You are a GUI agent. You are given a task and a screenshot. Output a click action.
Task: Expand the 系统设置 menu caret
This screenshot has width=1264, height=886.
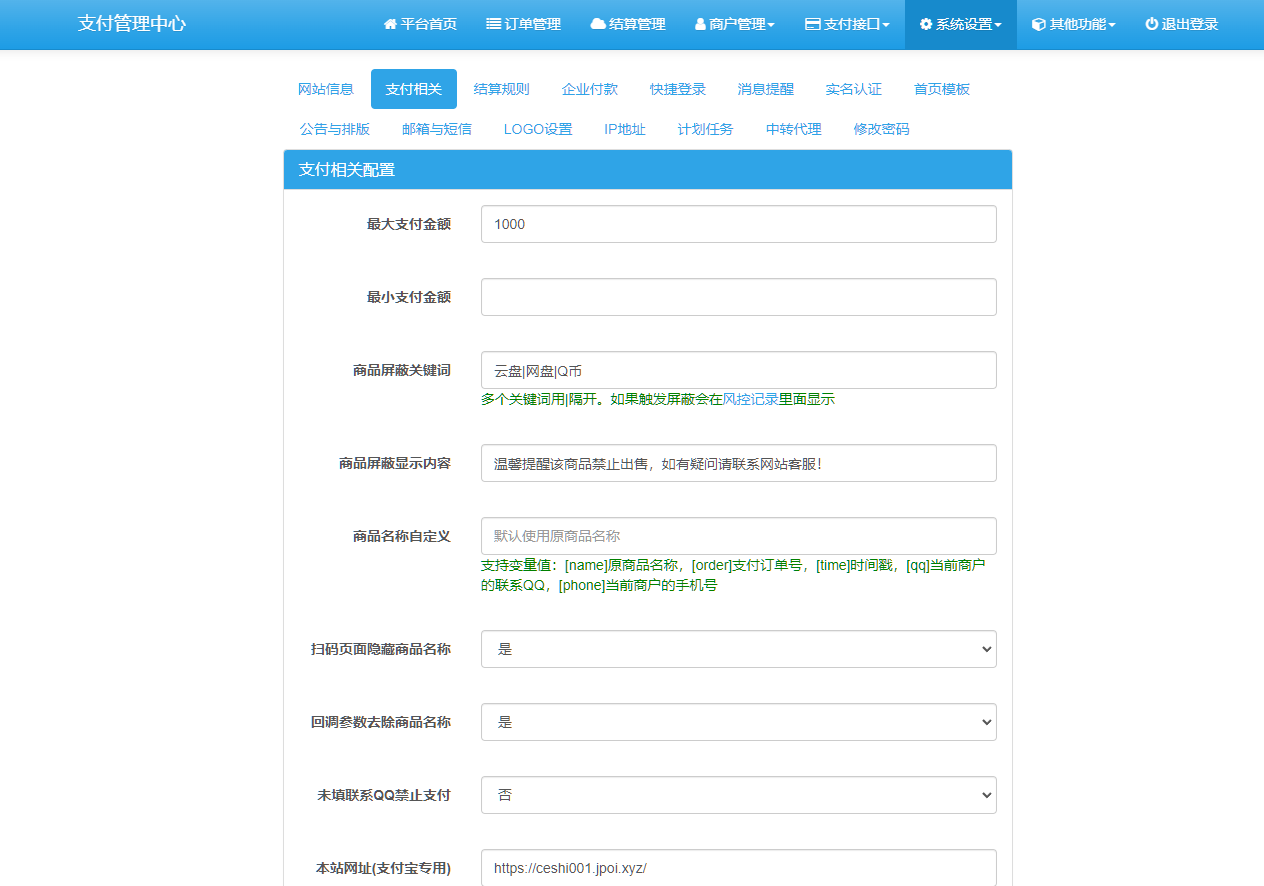pos(998,25)
